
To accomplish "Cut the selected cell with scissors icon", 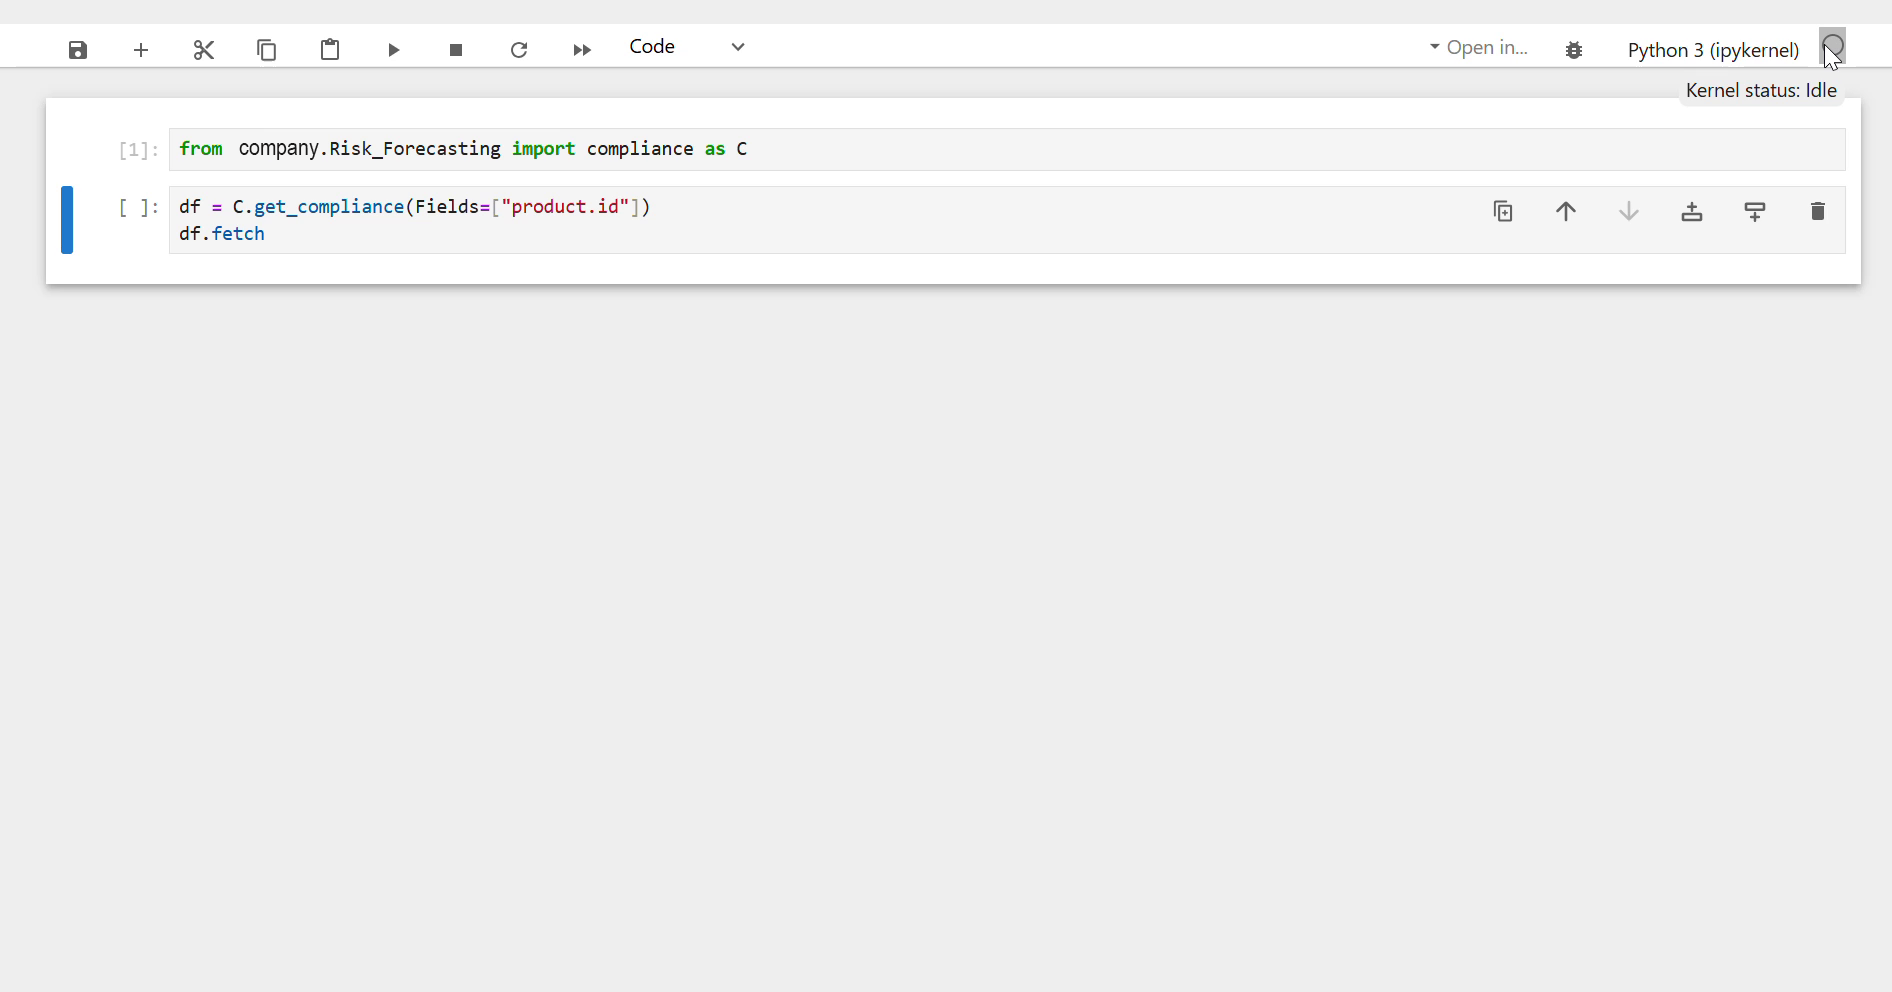I will [x=204, y=50].
